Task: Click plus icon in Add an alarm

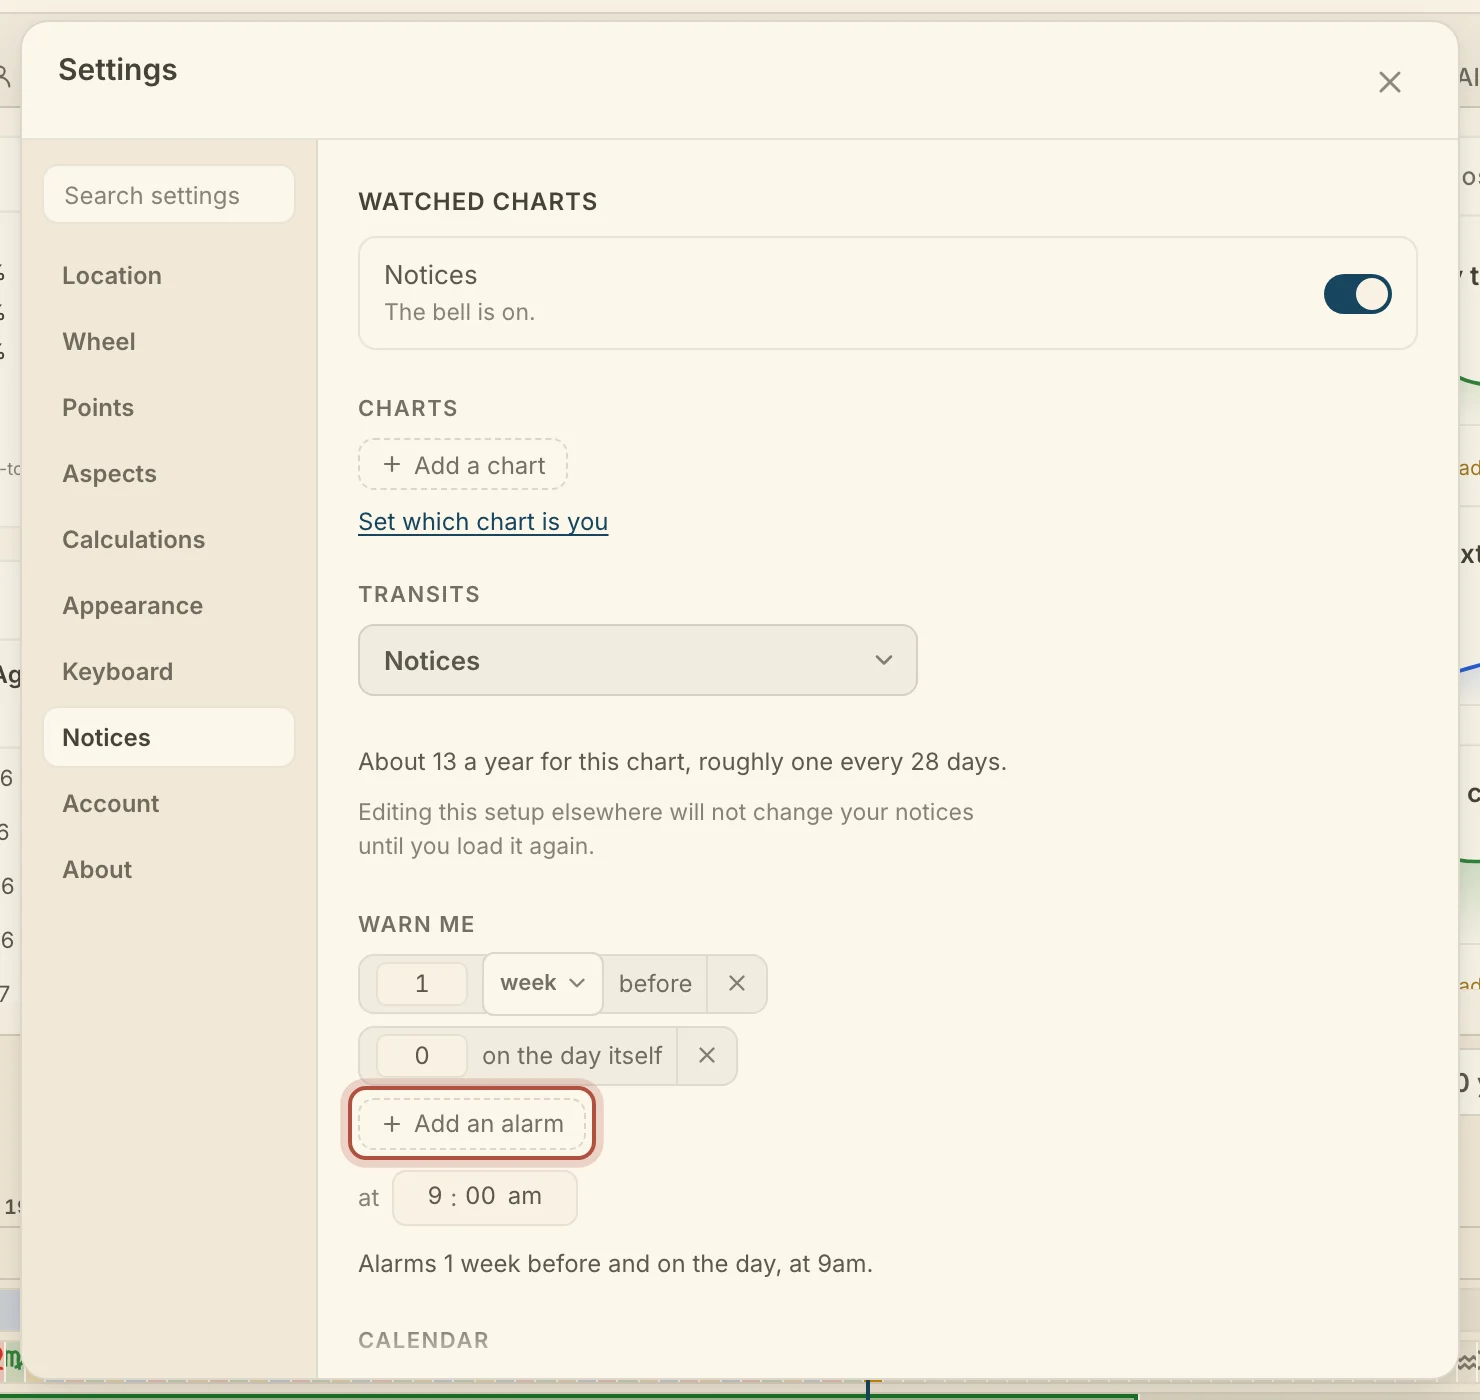Action: tap(392, 1124)
